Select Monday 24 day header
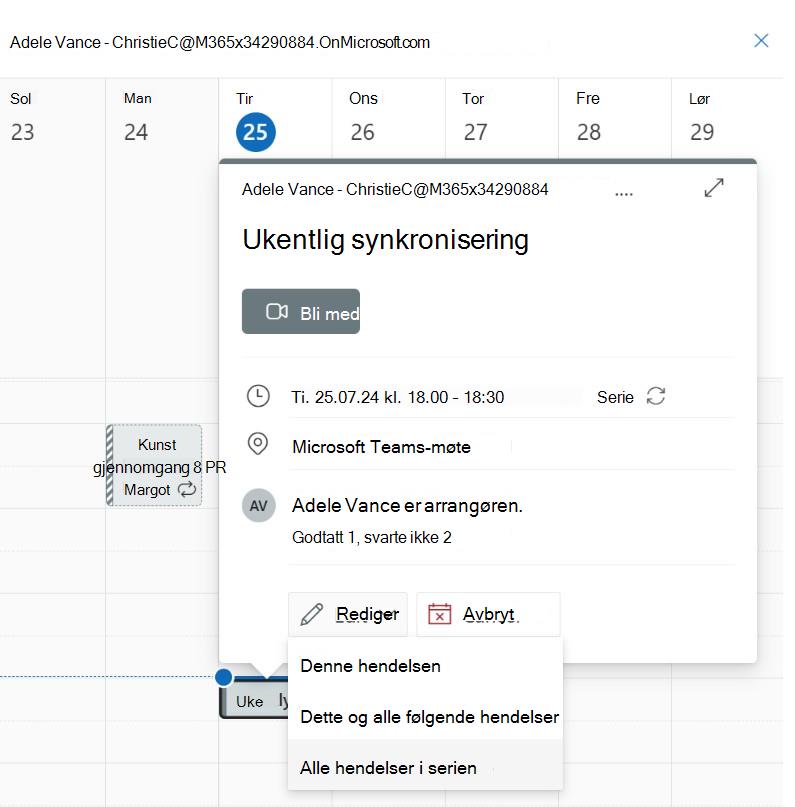 (136, 132)
